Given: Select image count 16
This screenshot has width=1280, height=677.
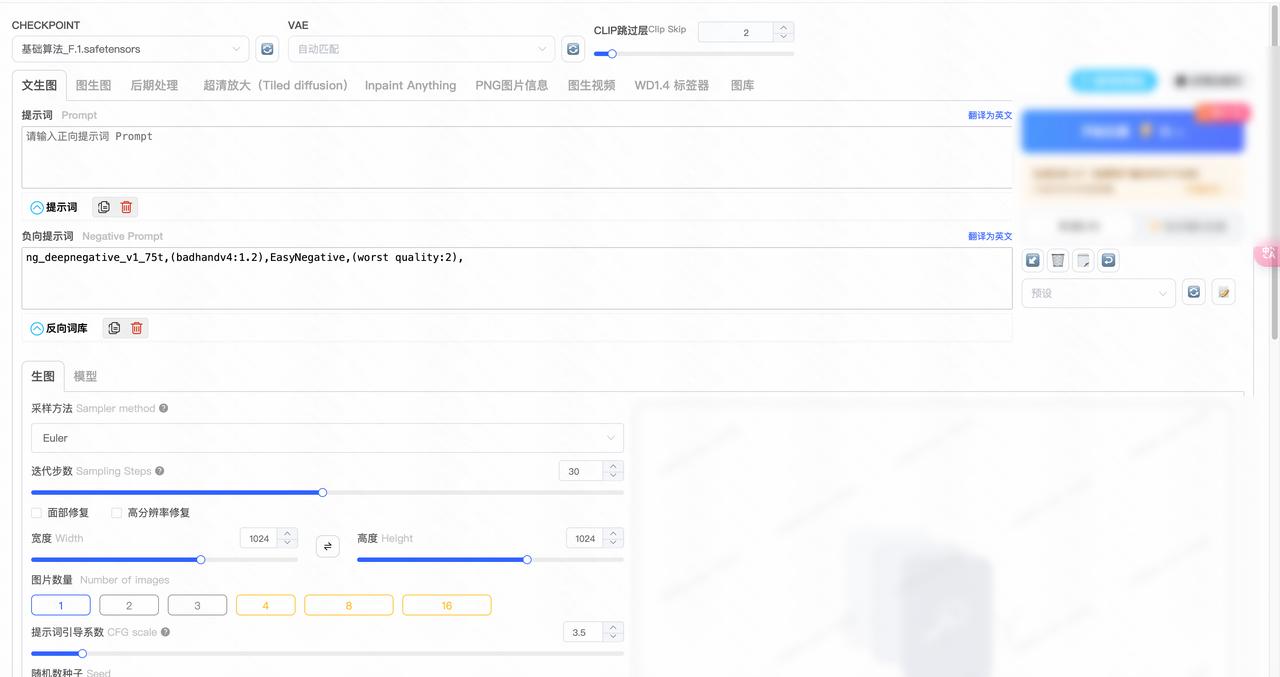Looking at the screenshot, I should tap(447, 605).
